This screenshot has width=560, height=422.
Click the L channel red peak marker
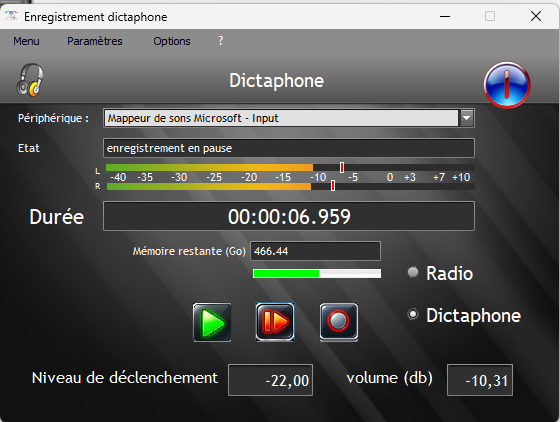[342, 167]
